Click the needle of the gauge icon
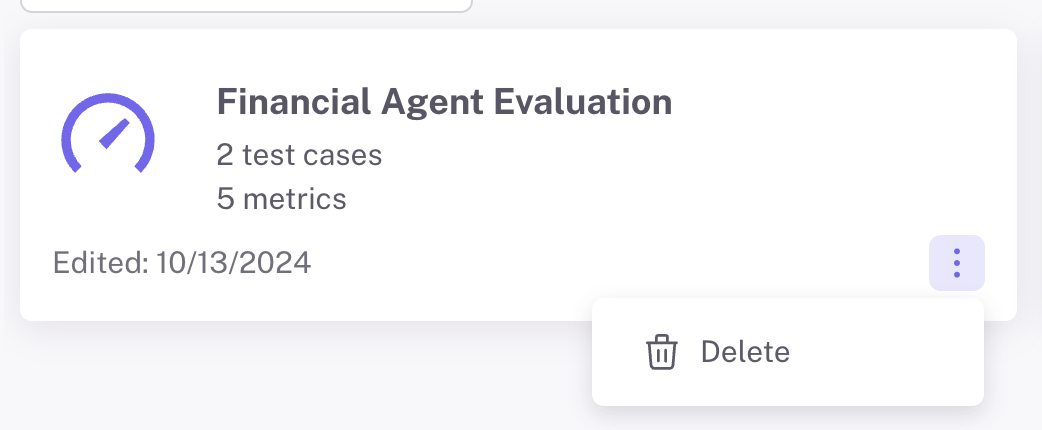The width and height of the screenshot is (1042, 430). click(x=114, y=134)
